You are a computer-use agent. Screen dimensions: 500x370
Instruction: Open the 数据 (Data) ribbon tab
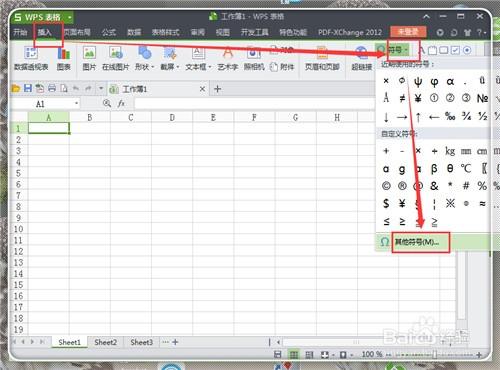[134, 32]
